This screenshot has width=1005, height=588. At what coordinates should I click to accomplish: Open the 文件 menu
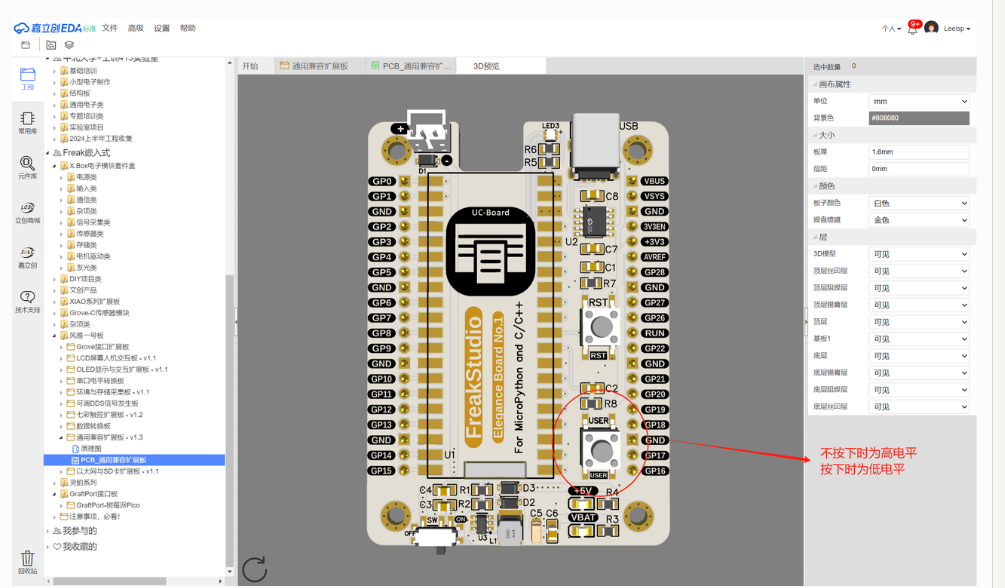pos(110,28)
